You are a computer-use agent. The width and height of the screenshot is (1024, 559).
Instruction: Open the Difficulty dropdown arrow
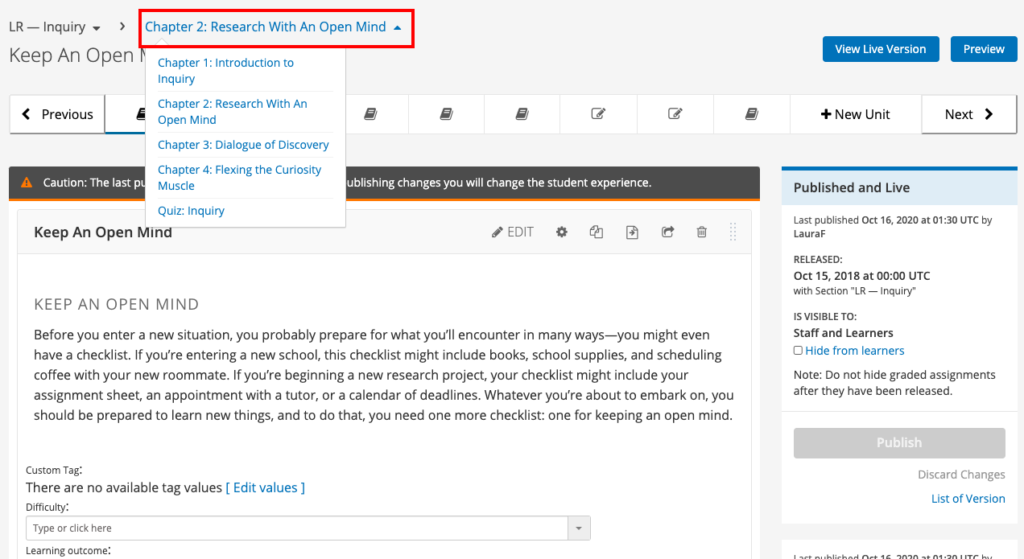point(579,528)
